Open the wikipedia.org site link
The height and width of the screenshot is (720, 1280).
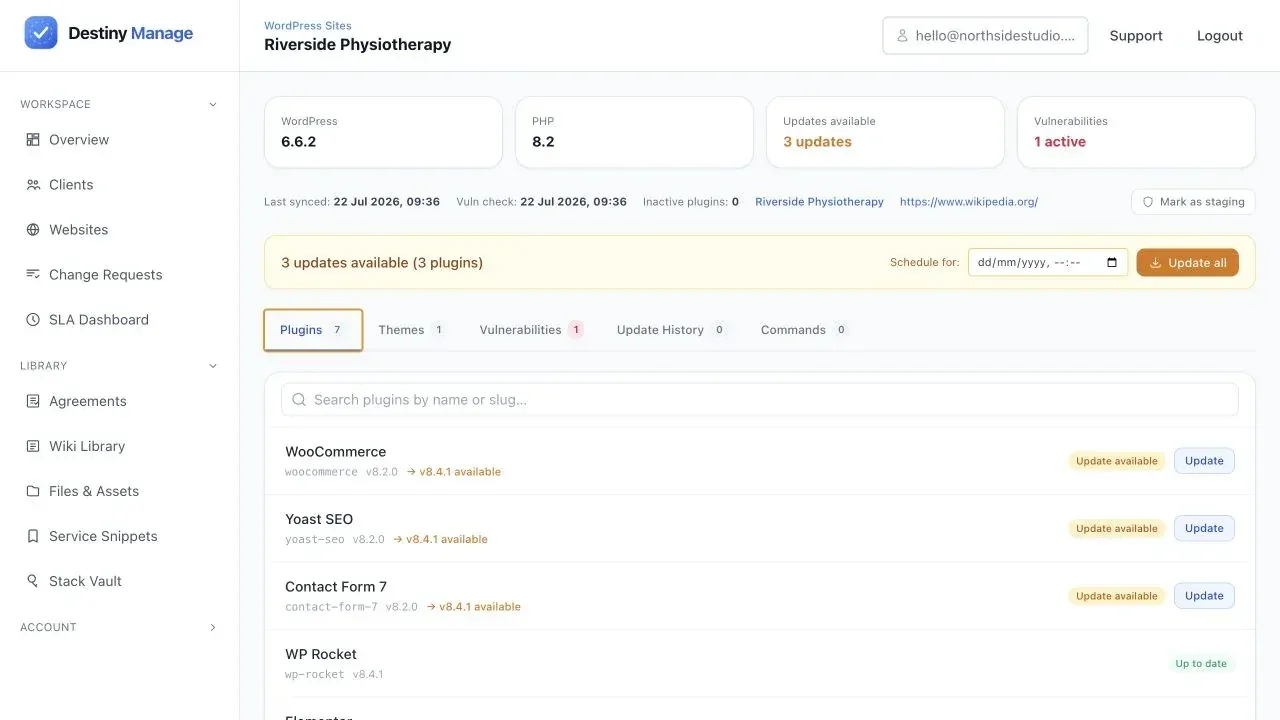tap(969, 202)
